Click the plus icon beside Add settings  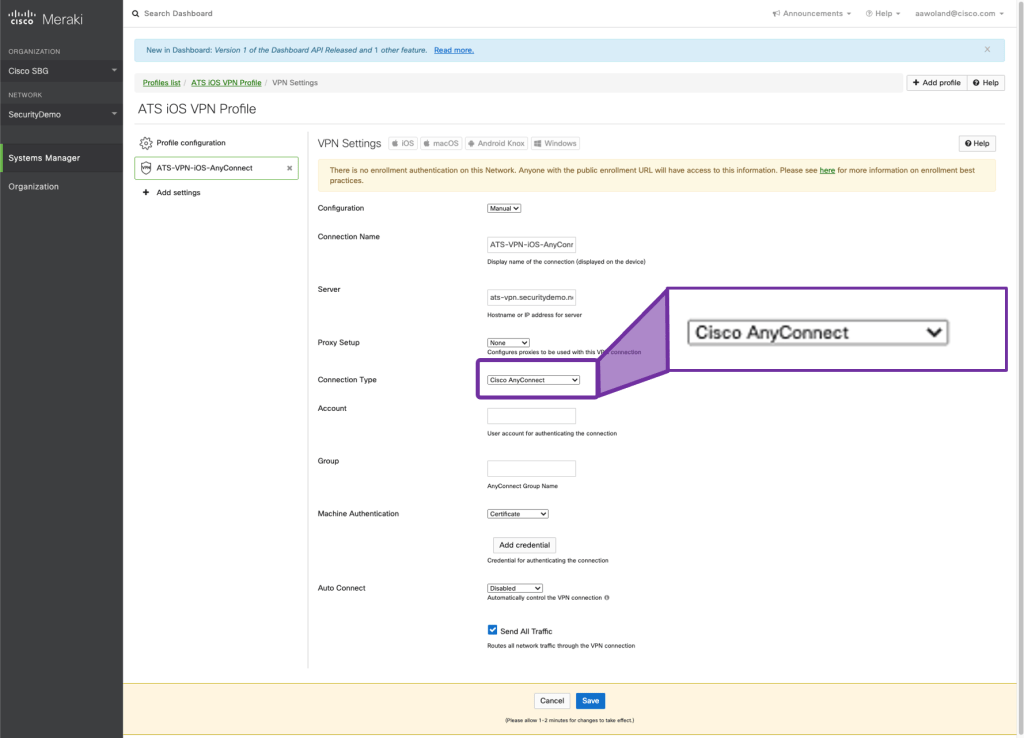coord(146,192)
